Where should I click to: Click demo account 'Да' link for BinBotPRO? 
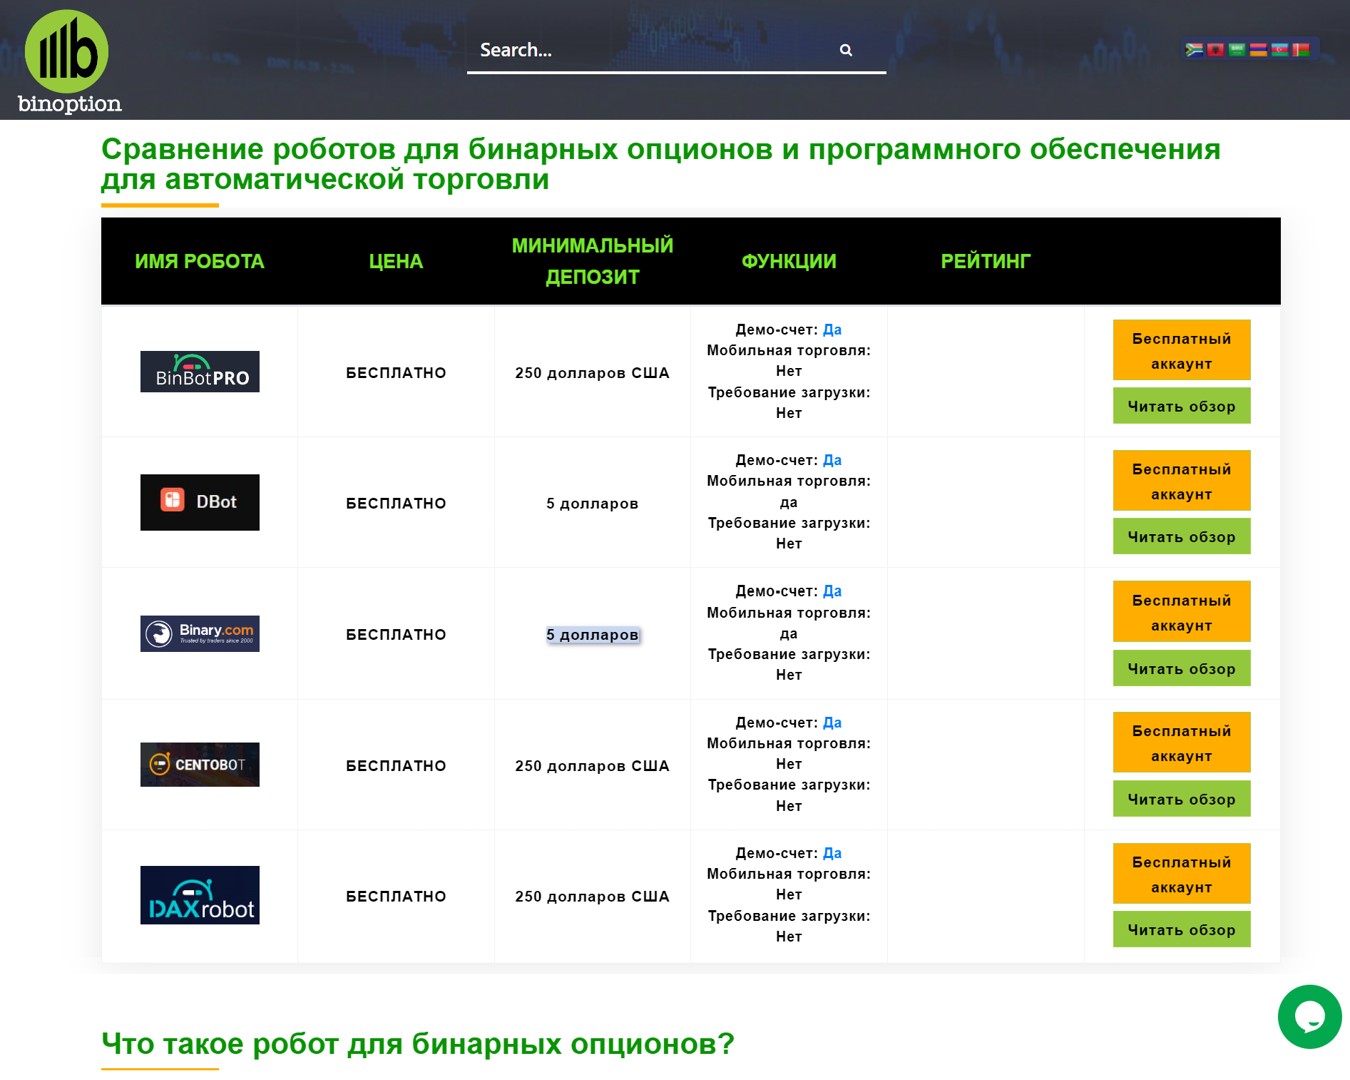click(832, 329)
